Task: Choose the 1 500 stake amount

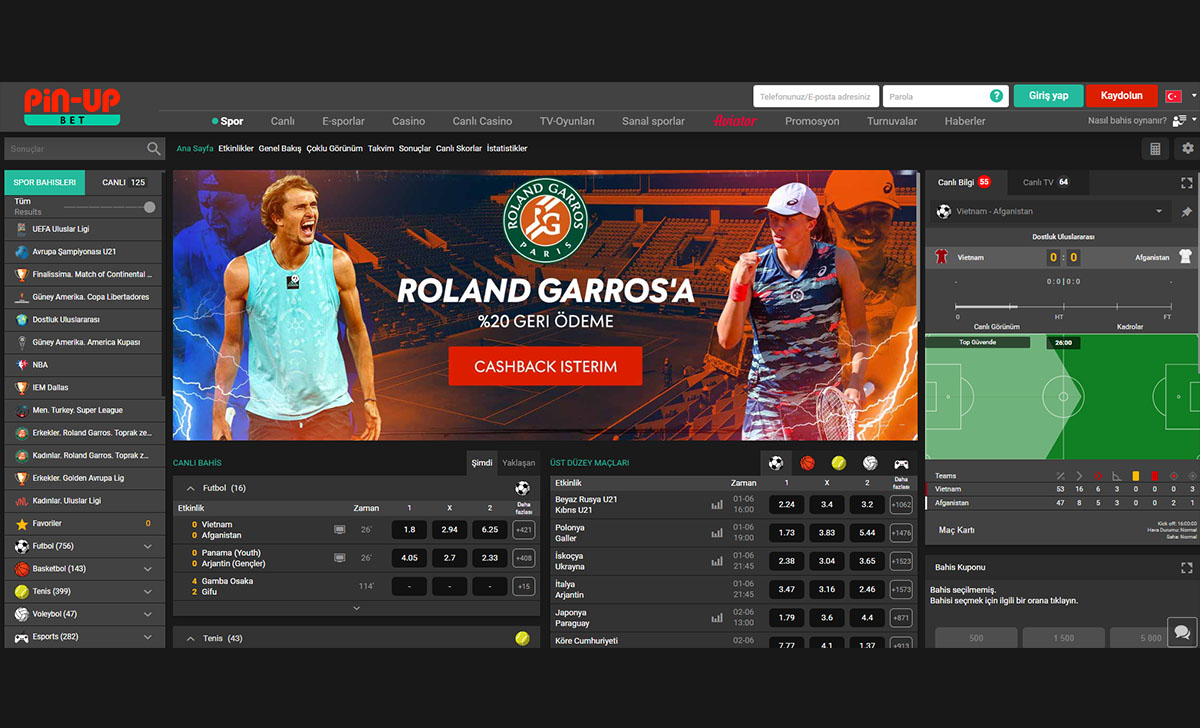Action: (1063, 638)
